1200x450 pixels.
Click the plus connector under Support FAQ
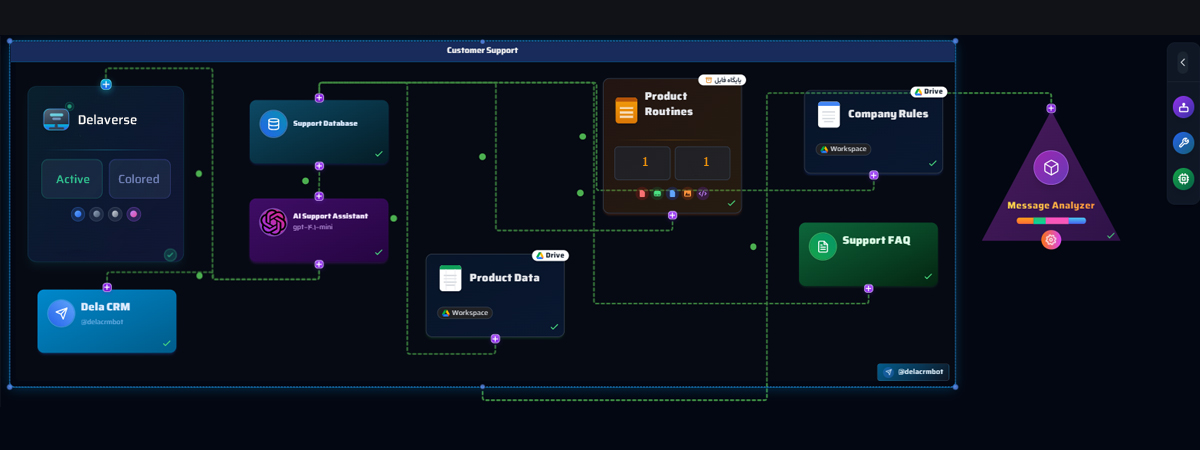coord(868,288)
